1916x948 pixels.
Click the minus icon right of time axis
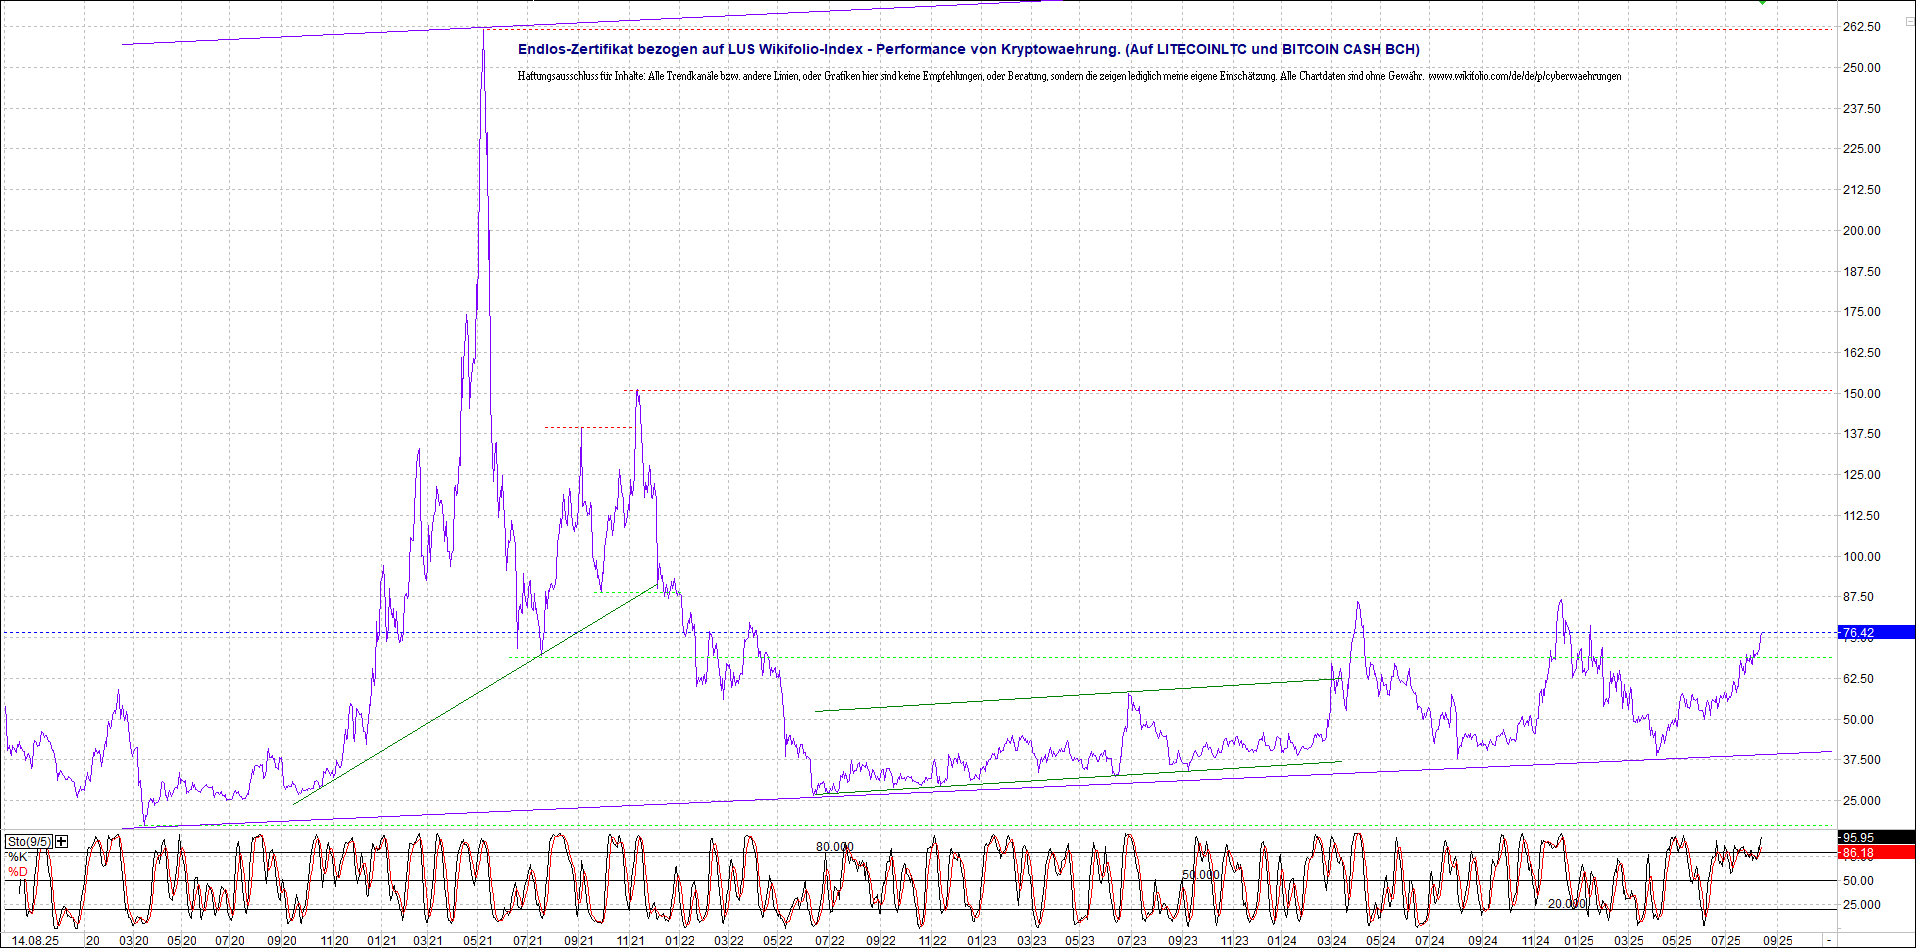(1829, 940)
